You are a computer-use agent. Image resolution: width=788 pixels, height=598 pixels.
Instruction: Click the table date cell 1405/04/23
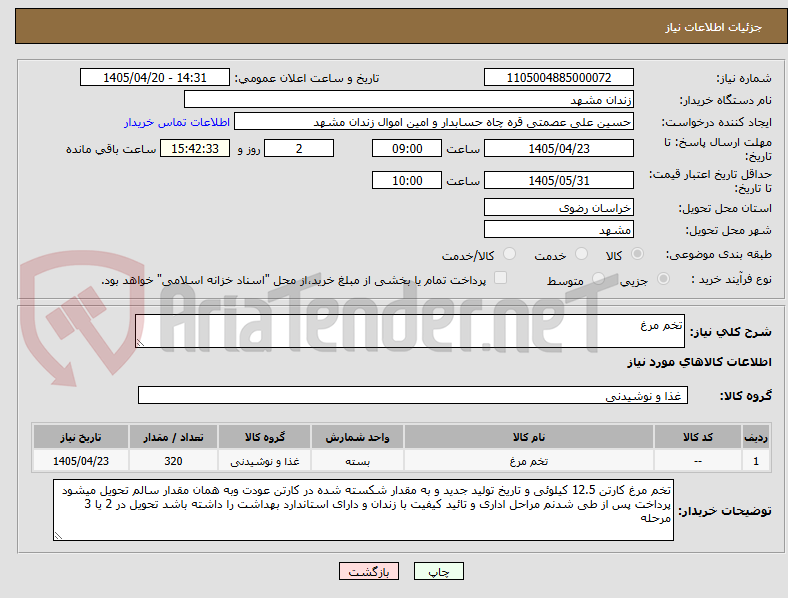(x=81, y=461)
